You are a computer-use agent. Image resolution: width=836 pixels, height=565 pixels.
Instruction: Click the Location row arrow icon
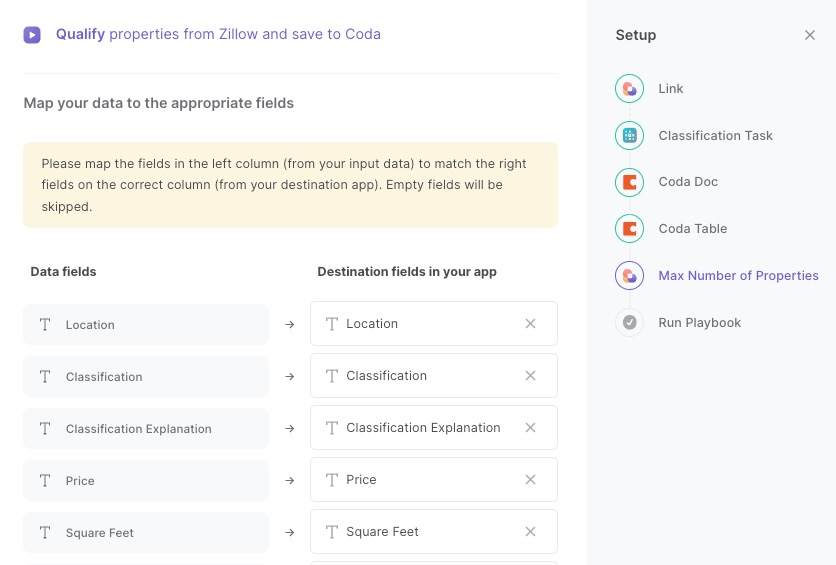290,324
